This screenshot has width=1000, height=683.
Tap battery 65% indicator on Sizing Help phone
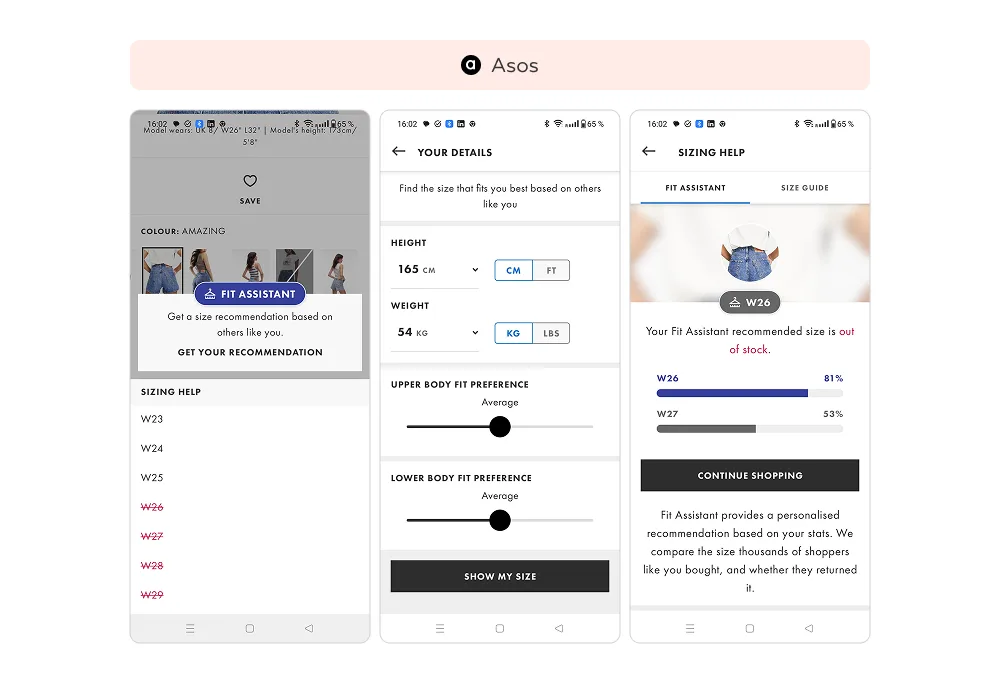coord(844,124)
